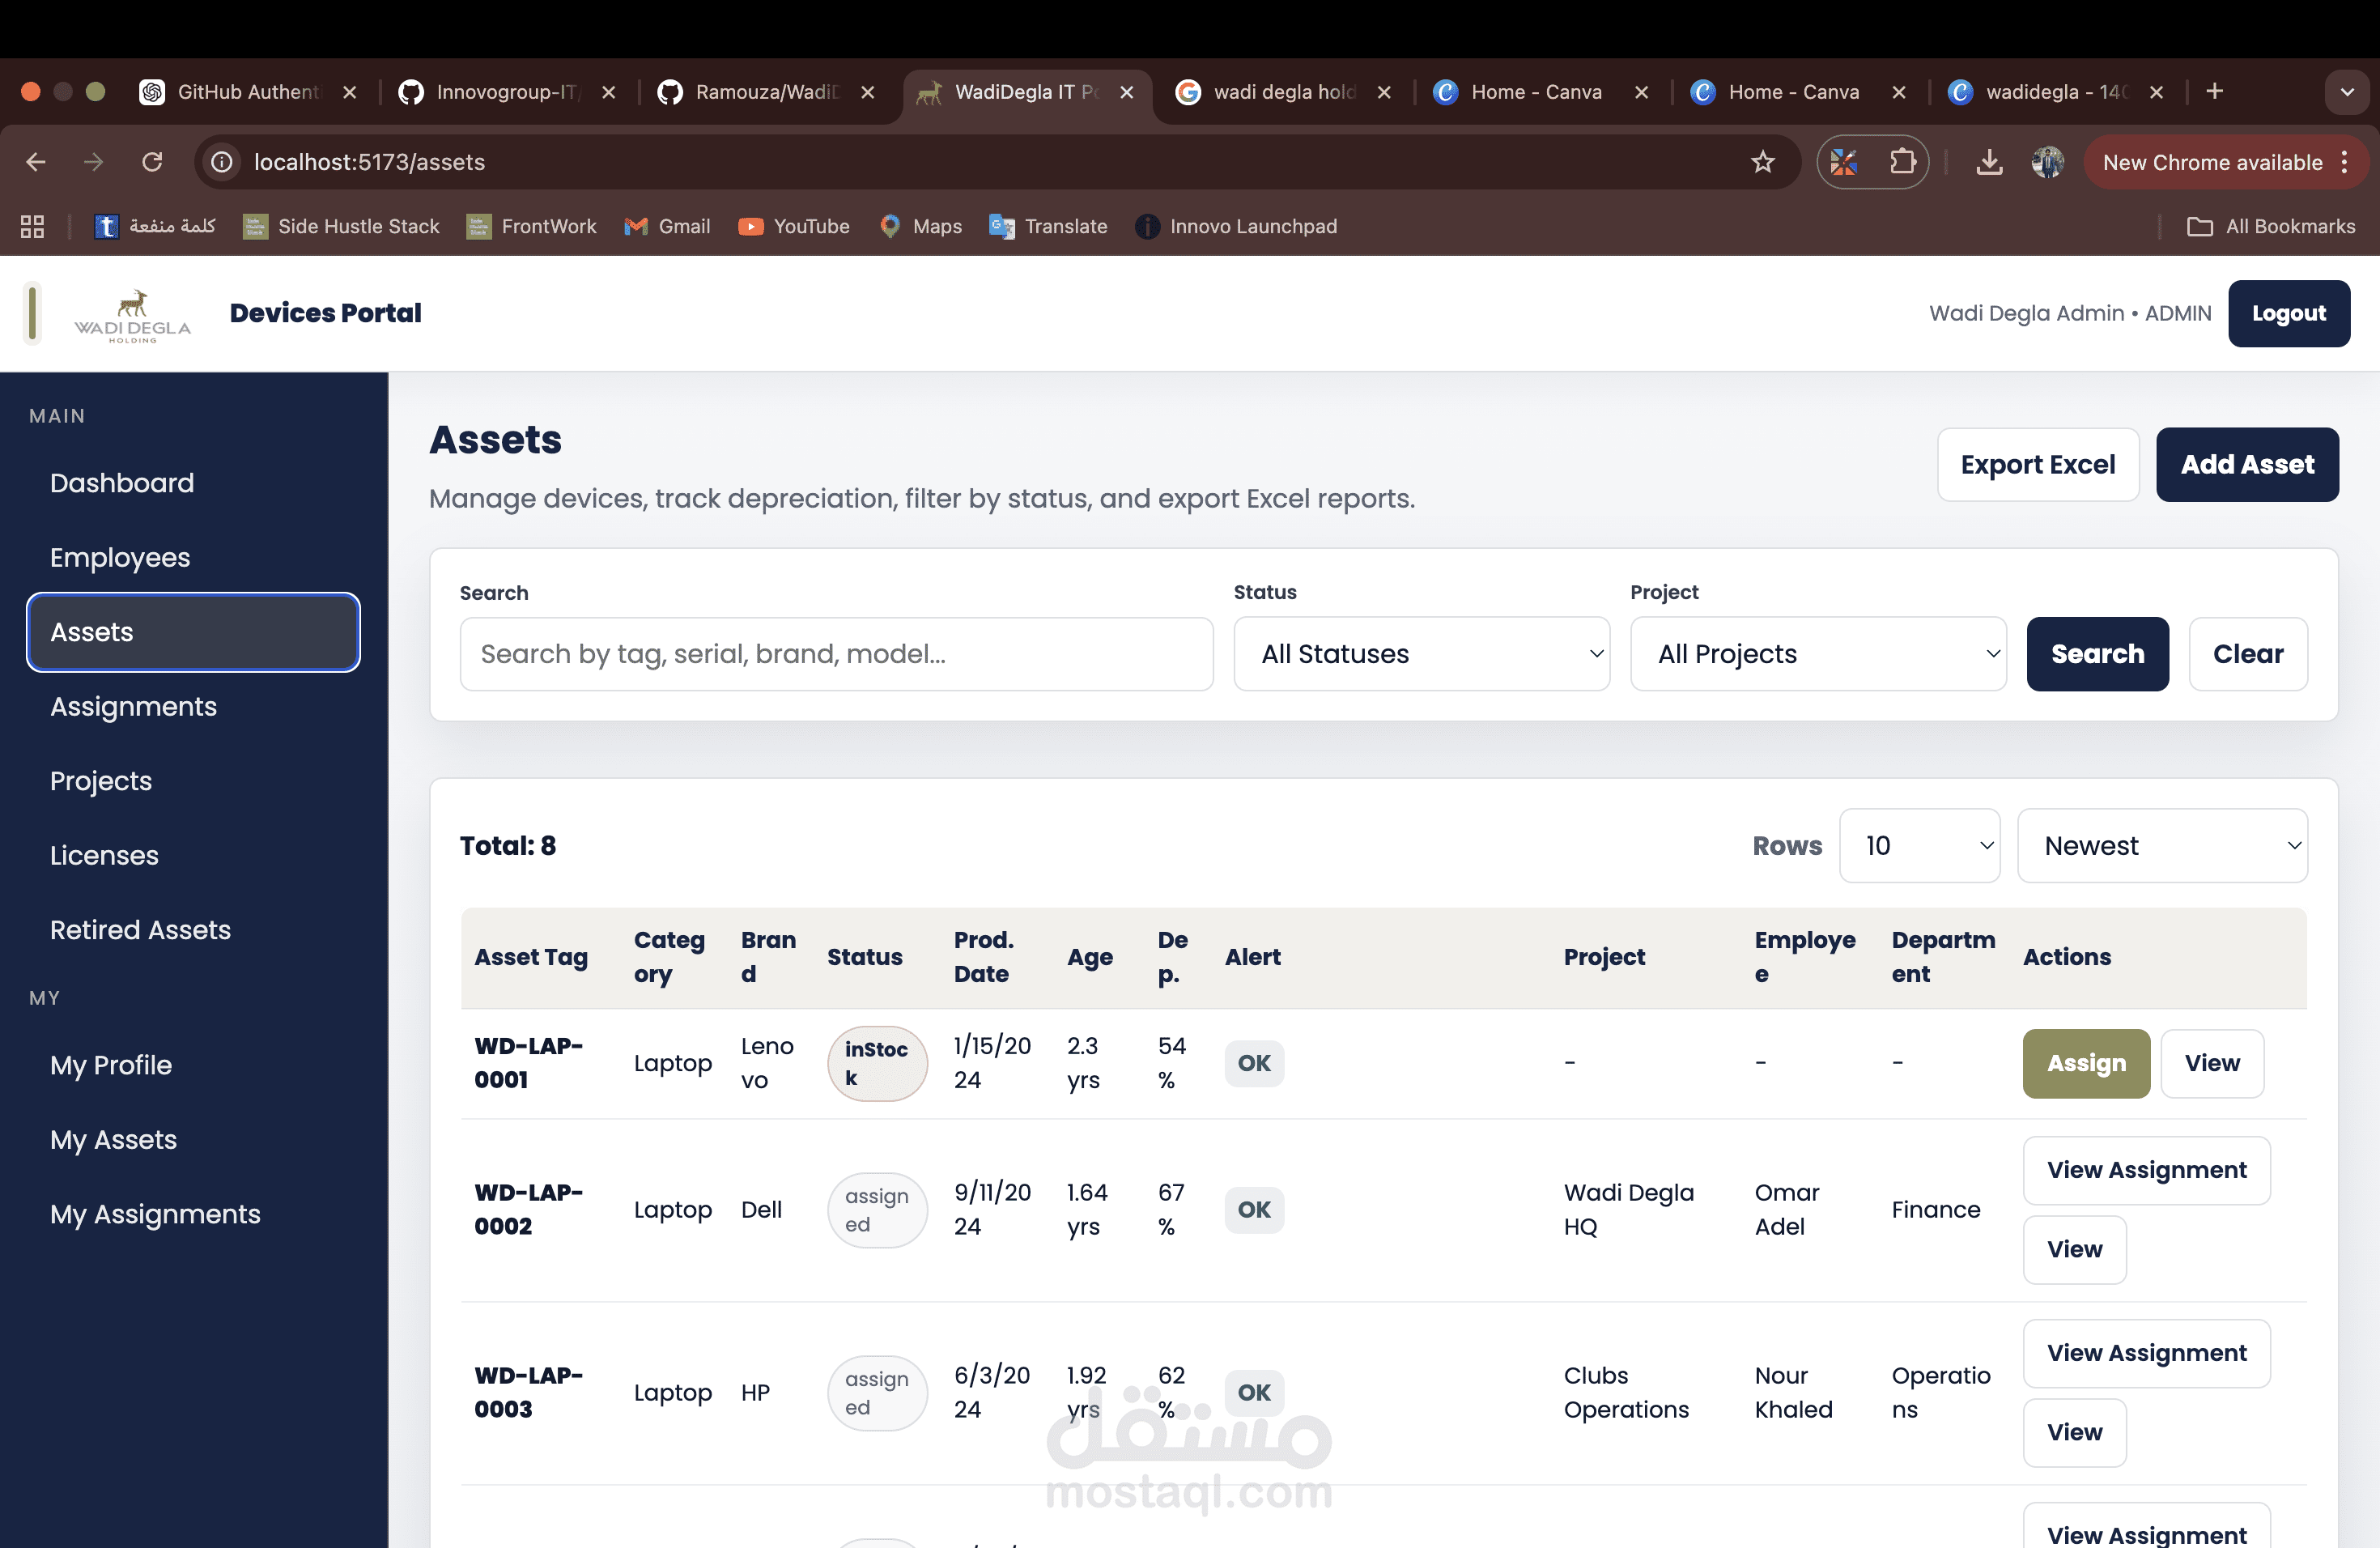This screenshot has width=2380, height=1548.
Task: Open the YouTube bookmark
Action: pos(794,227)
